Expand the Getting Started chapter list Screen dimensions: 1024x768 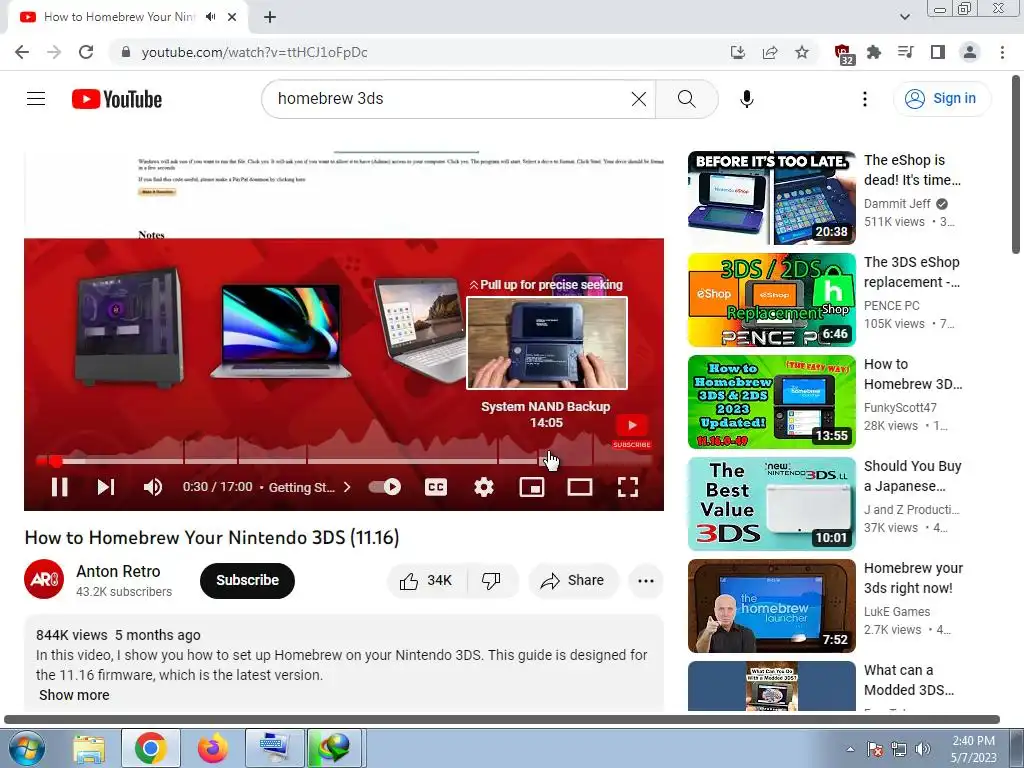click(310, 487)
